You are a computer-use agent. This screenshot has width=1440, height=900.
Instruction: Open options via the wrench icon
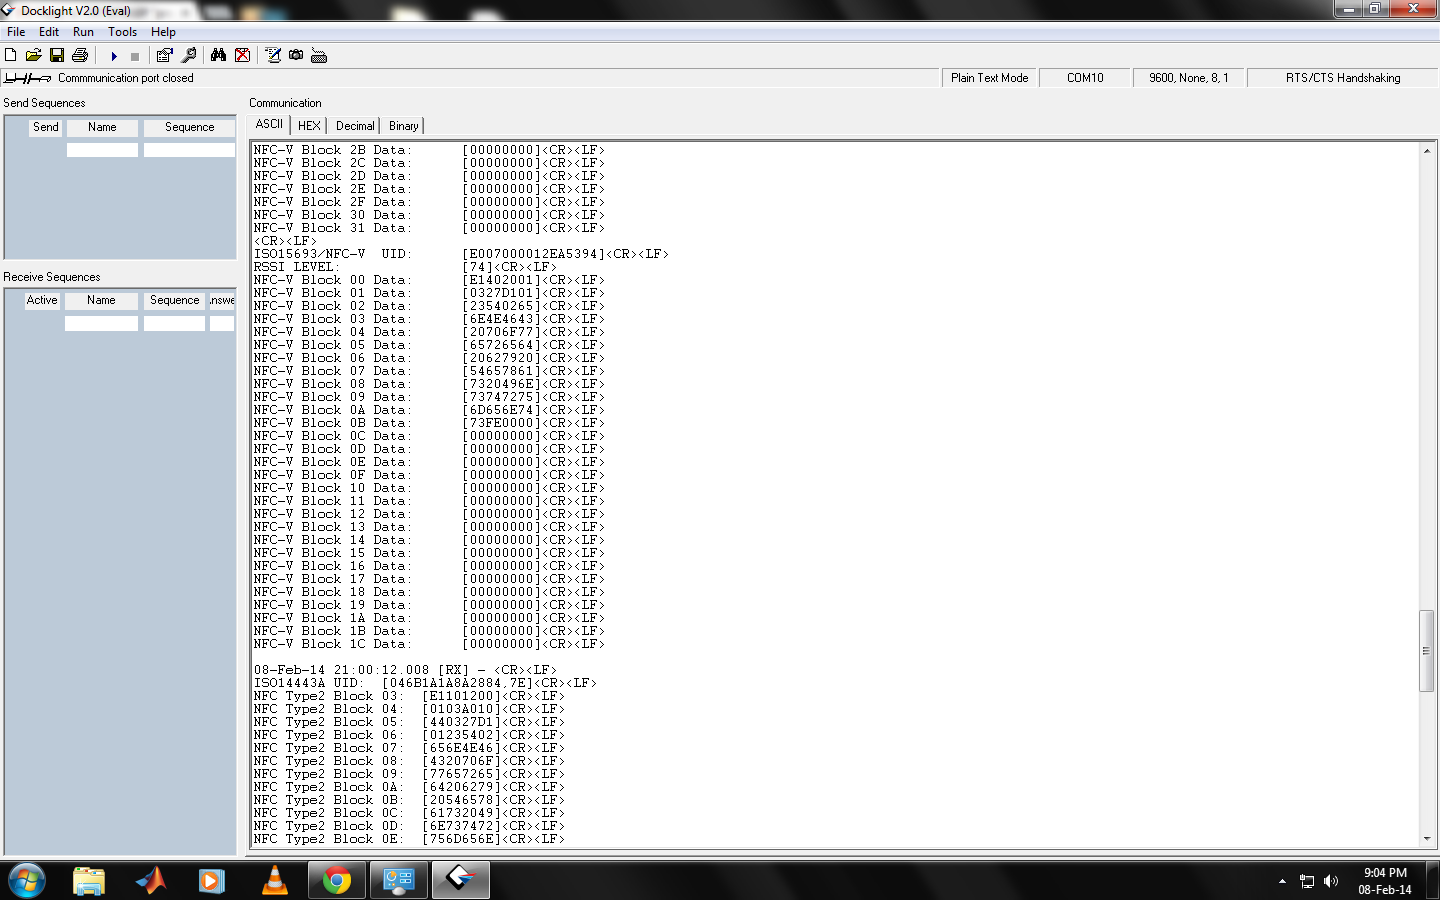189,55
